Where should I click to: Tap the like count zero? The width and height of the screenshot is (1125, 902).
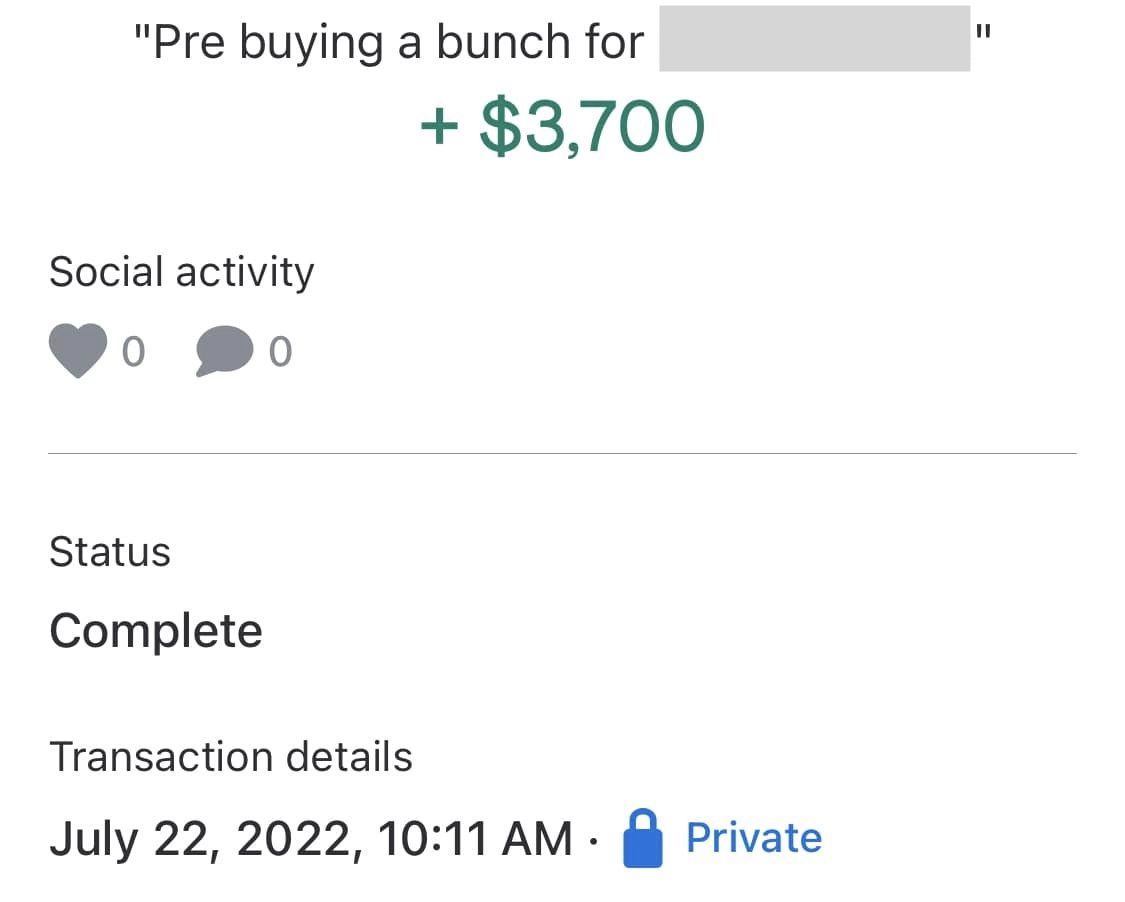click(133, 352)
